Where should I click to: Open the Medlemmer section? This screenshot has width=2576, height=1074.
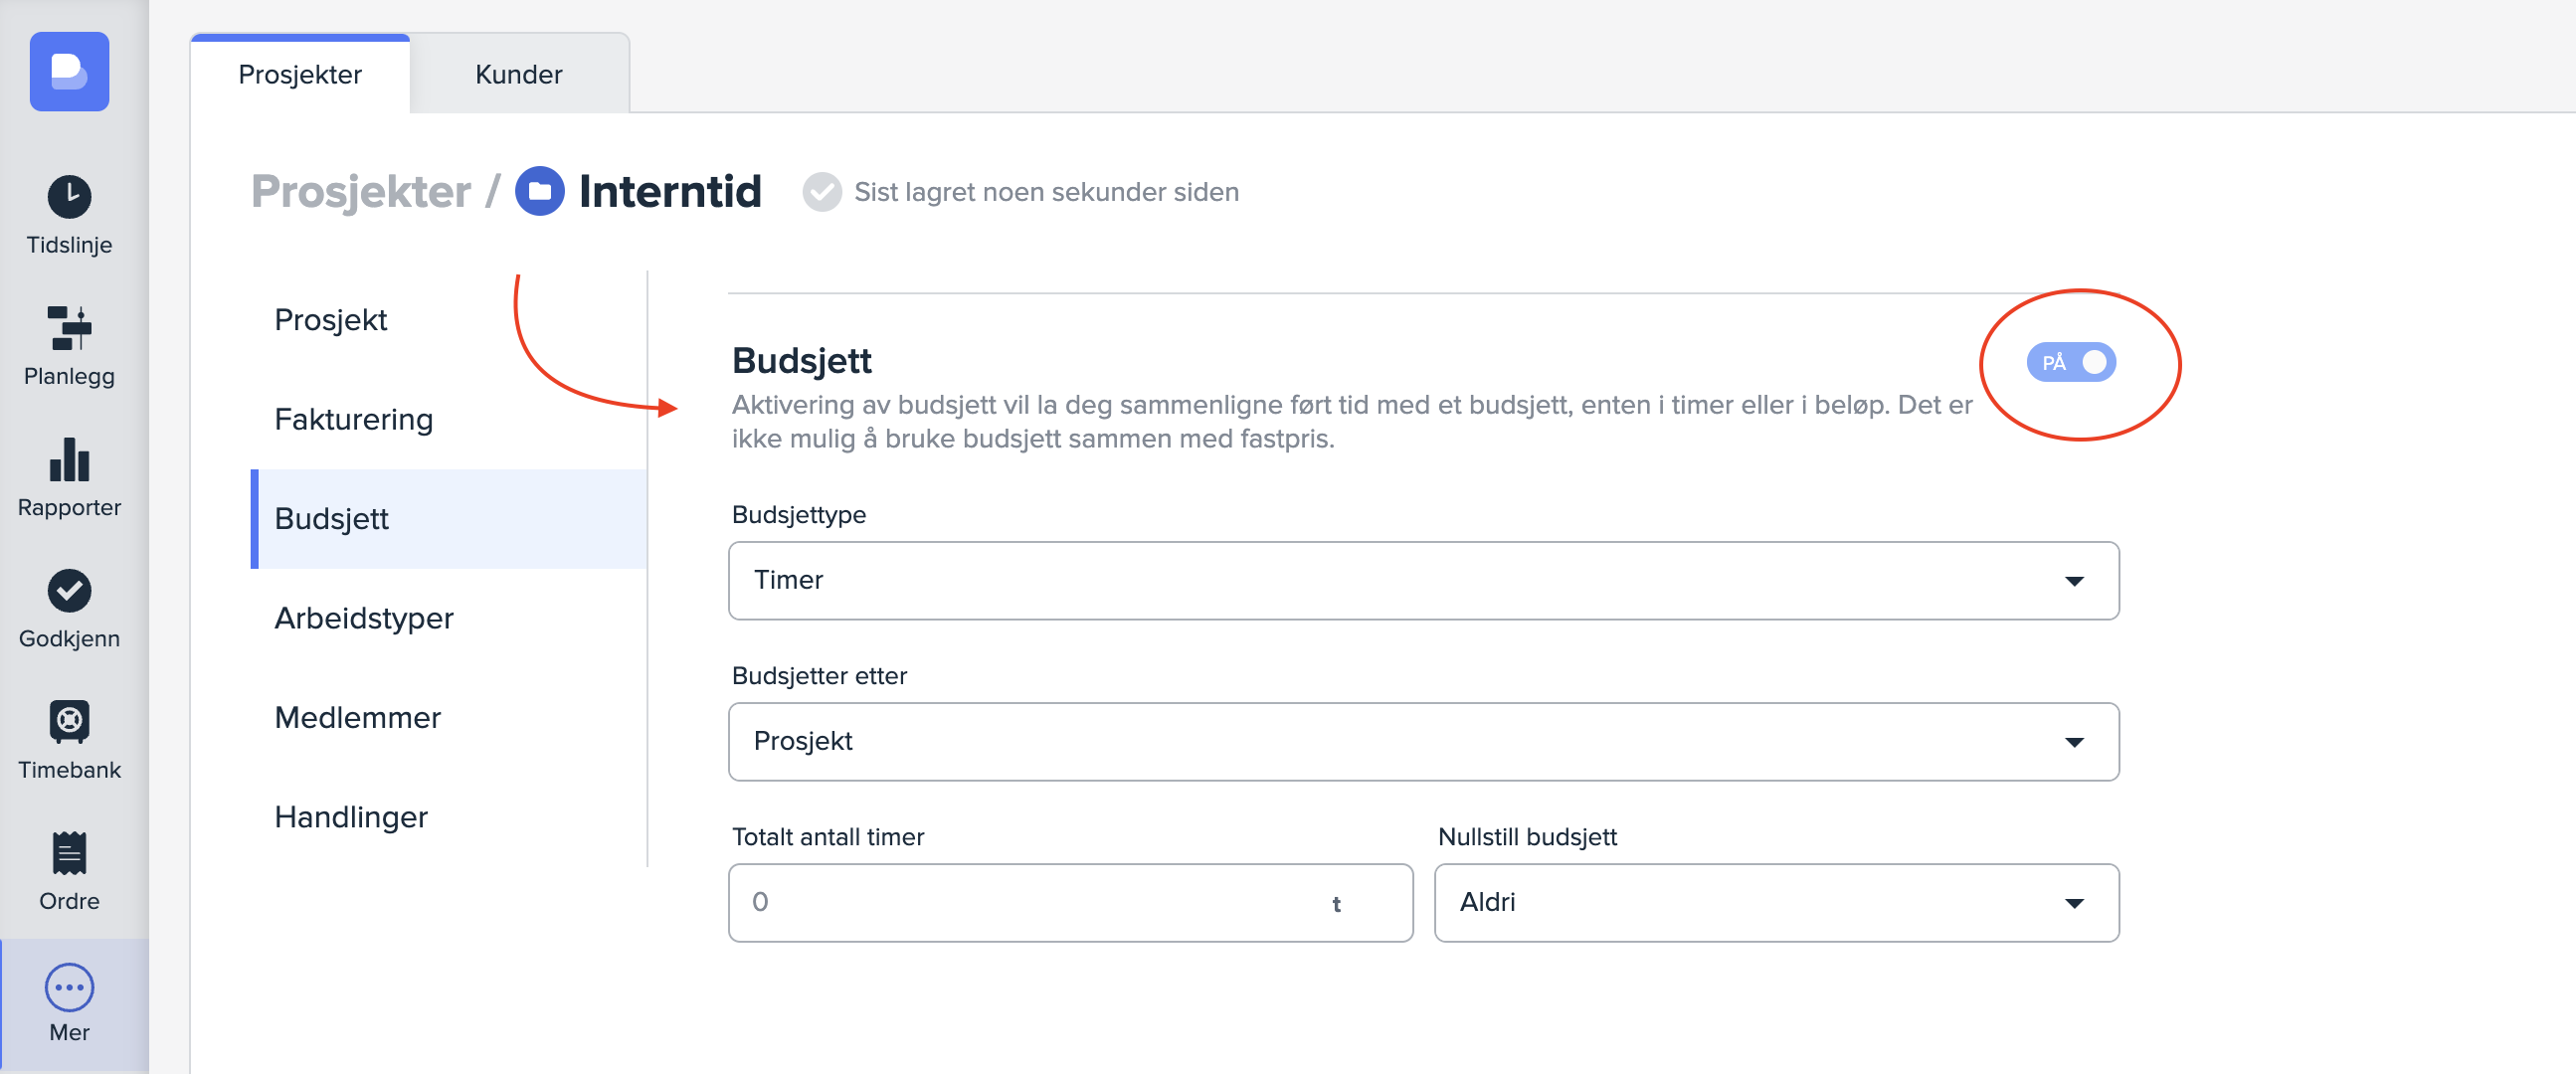(x=357, y=717)
